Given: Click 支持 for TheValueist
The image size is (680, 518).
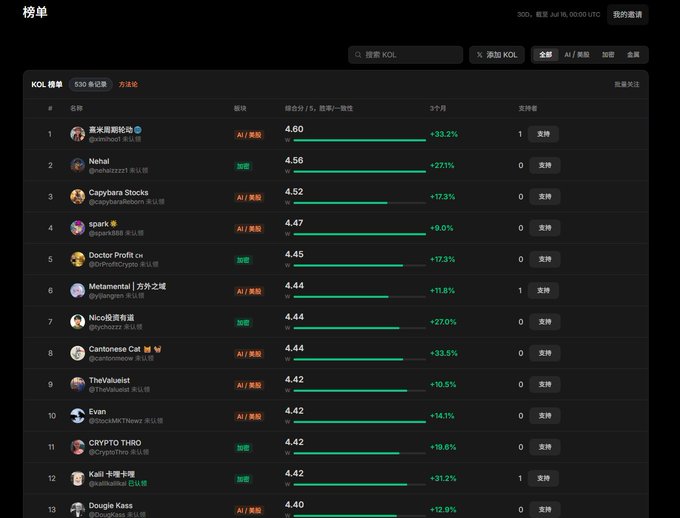Looking at the screenshot, I should click(x=545, y=384).
